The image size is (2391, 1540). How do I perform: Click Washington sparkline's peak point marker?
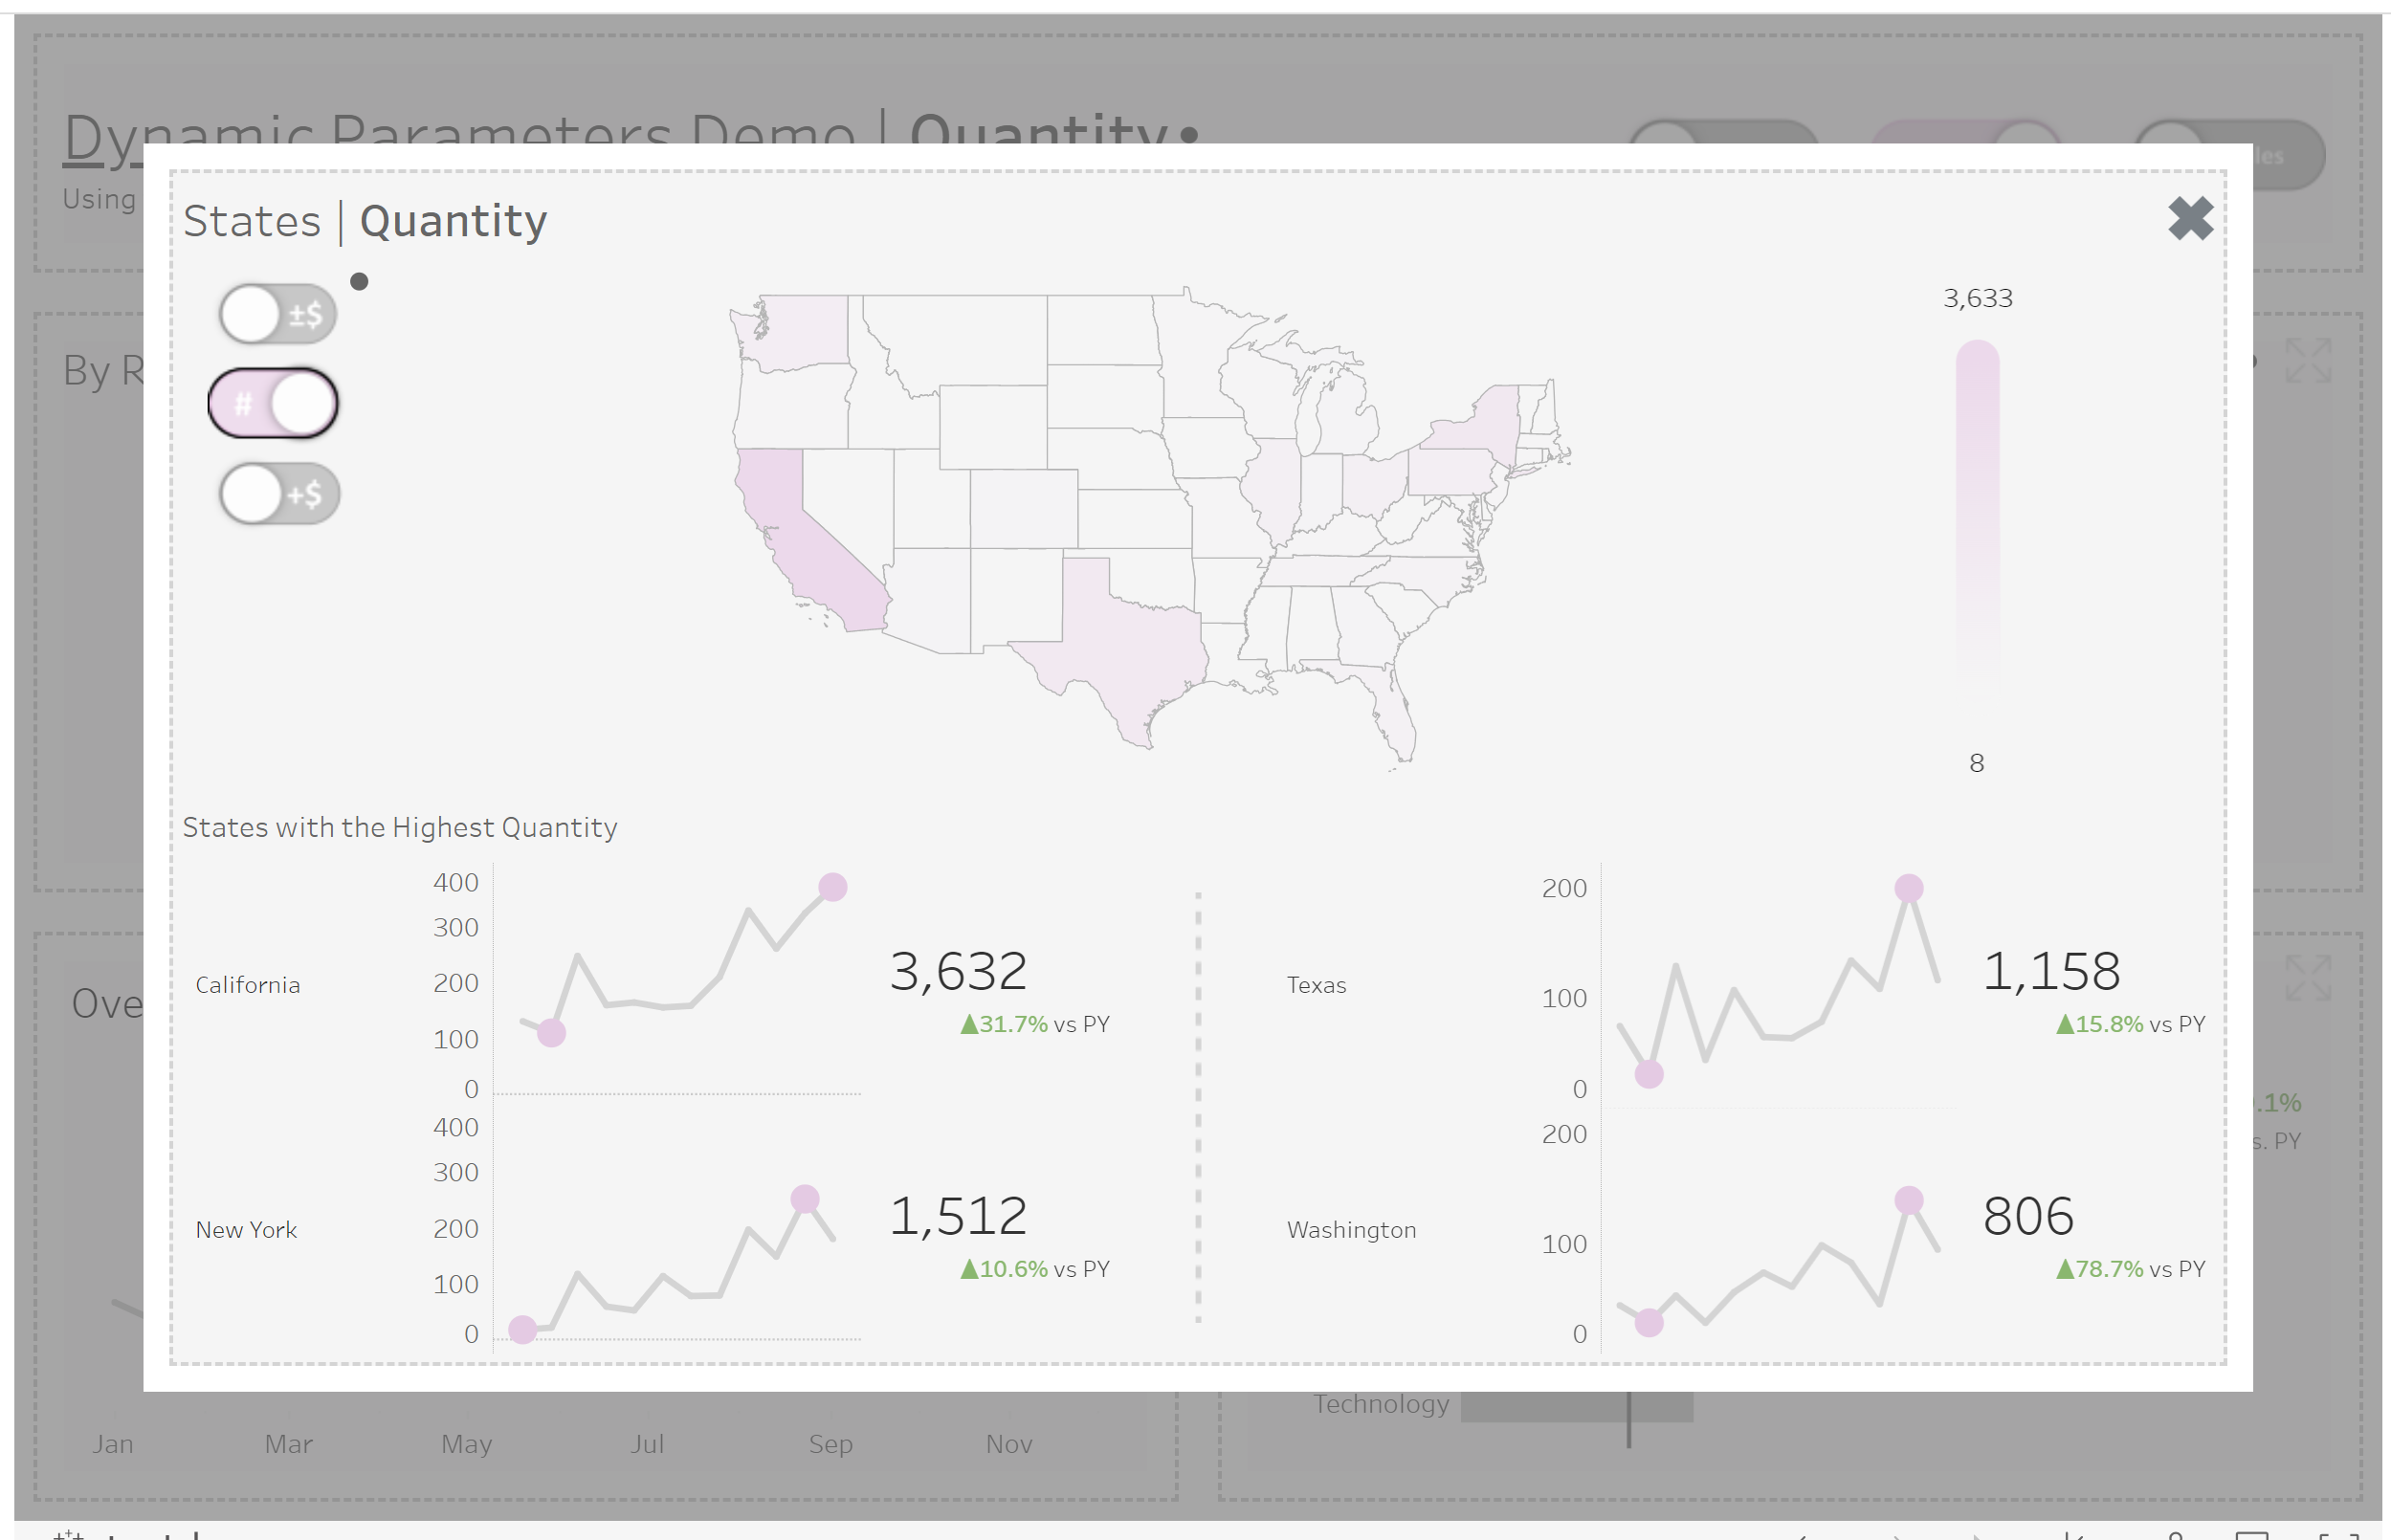pyautogui.click(x=1908, y=1200)
